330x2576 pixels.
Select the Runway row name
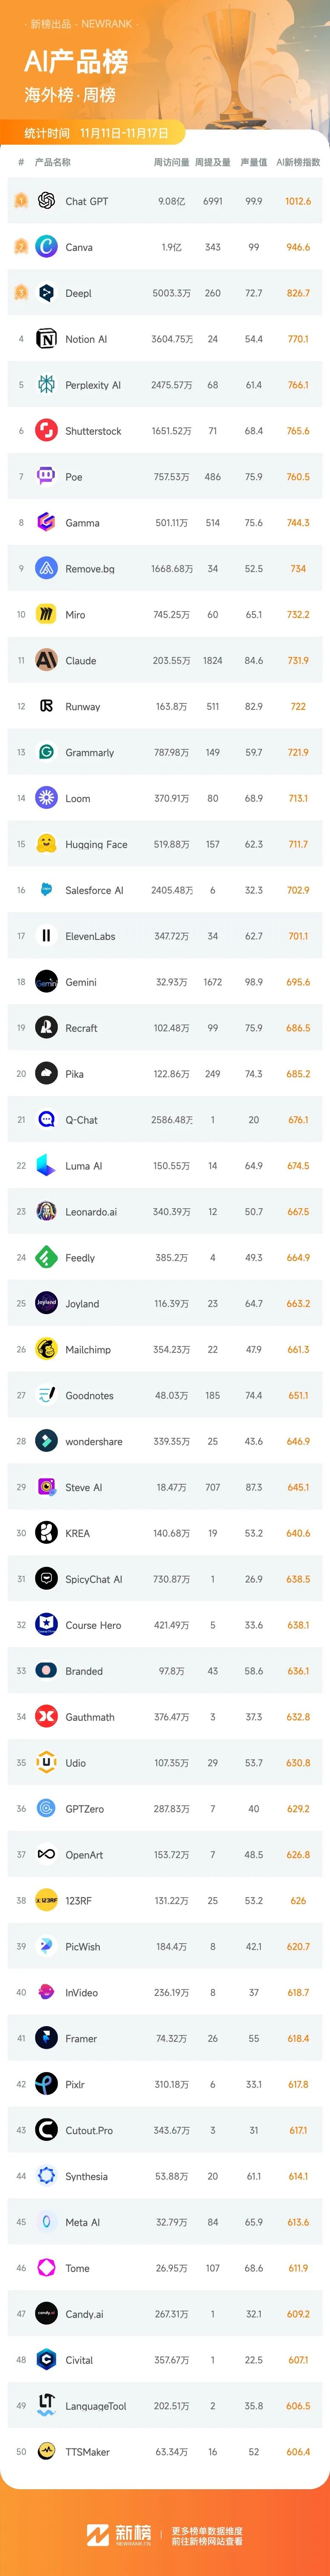pos(83,707)
